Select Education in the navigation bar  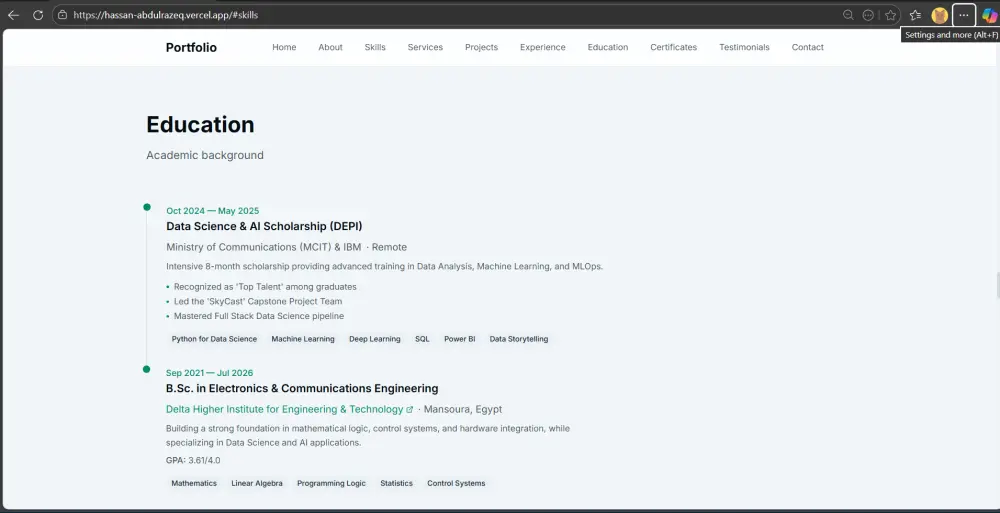[608, 47]
